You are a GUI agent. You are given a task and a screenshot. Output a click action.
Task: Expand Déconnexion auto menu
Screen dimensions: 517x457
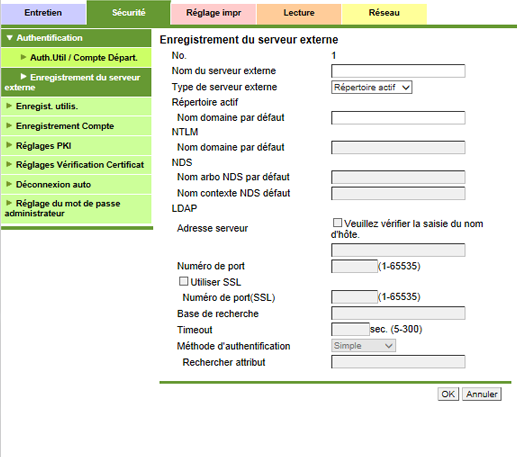point(76,184)
